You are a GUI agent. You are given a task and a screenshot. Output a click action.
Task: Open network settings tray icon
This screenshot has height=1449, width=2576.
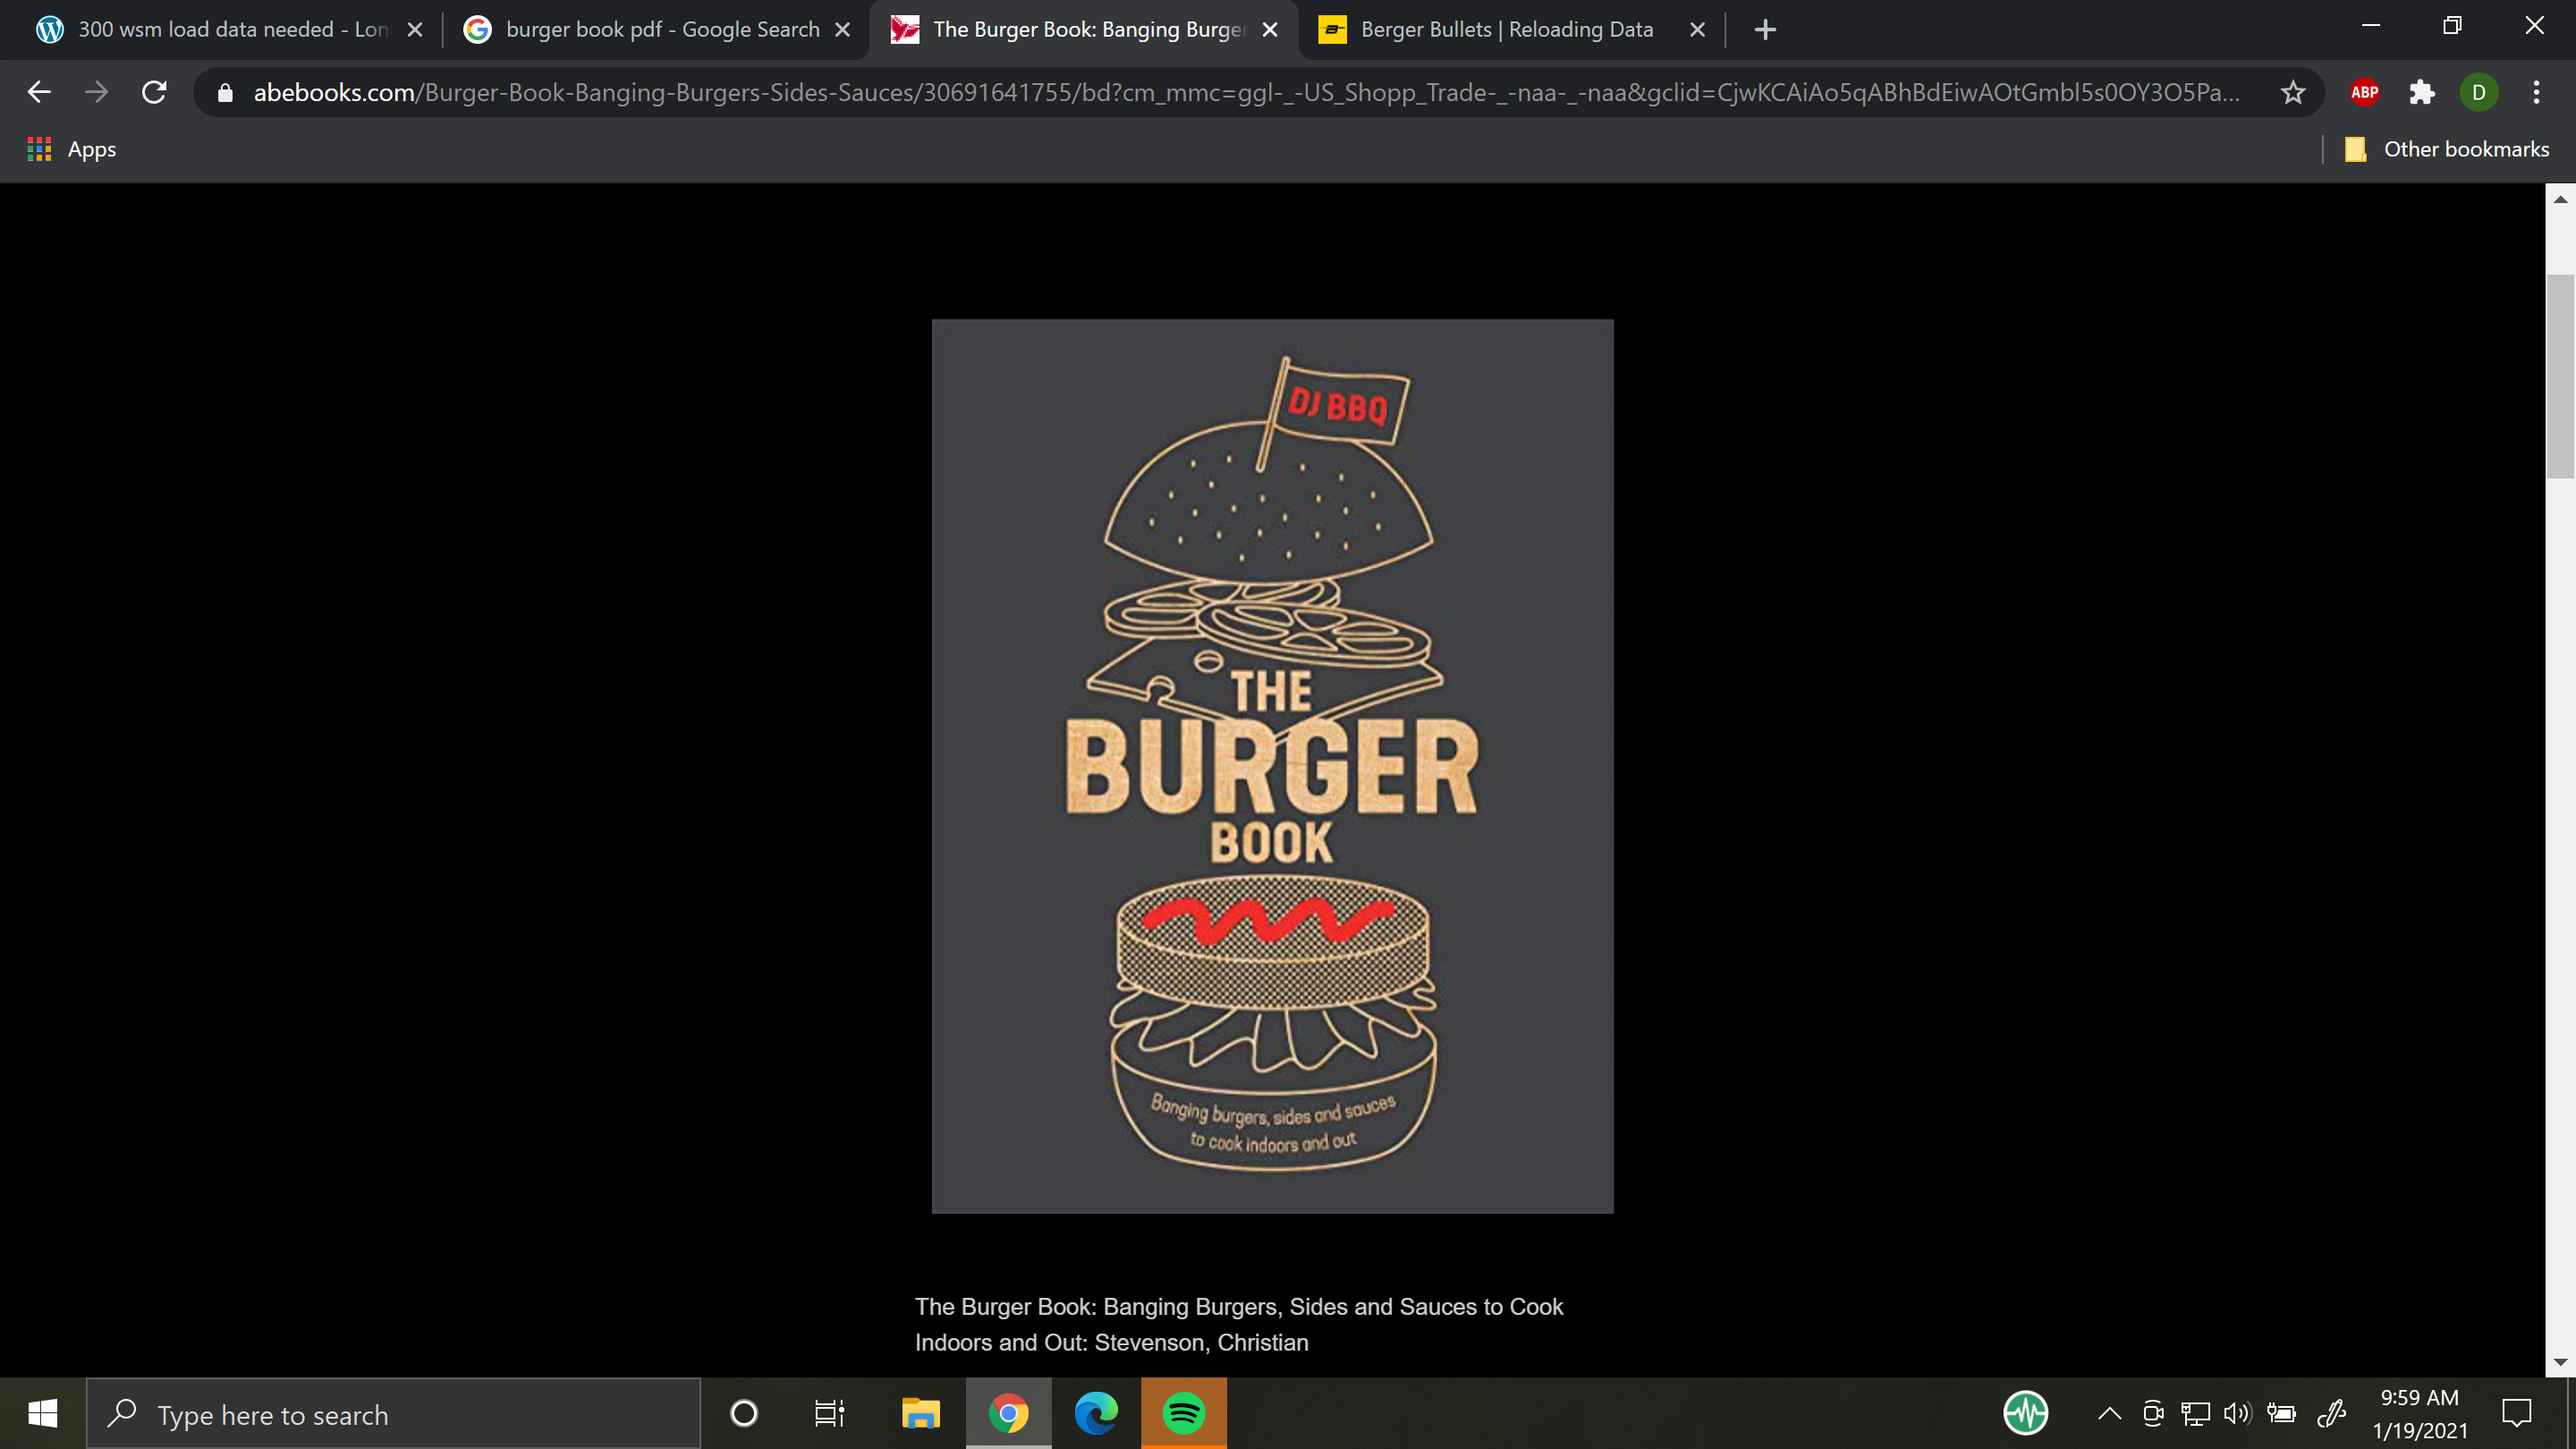click(x=2195, y=1413)
